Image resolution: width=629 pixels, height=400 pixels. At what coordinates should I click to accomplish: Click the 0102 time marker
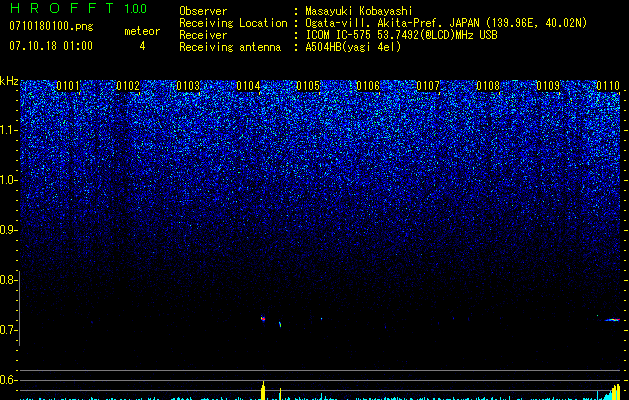[128, 86]
